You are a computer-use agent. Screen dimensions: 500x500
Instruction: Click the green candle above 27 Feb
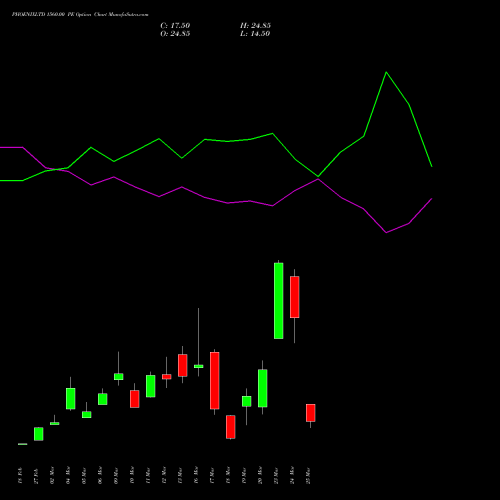(39, 434)
